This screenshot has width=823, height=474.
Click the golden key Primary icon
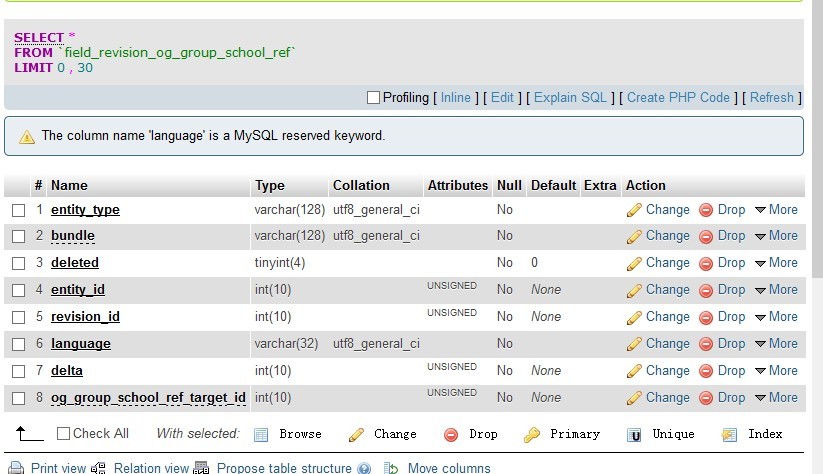[x=532, y=435]
